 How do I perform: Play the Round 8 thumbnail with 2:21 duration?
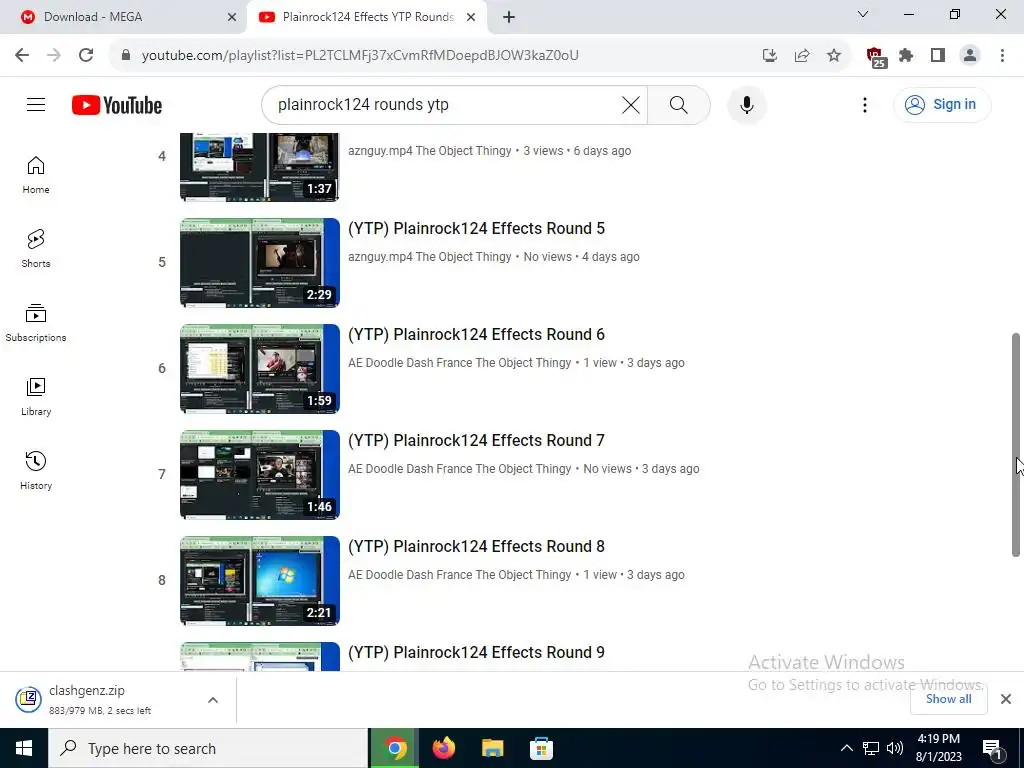tap(260, 580)
